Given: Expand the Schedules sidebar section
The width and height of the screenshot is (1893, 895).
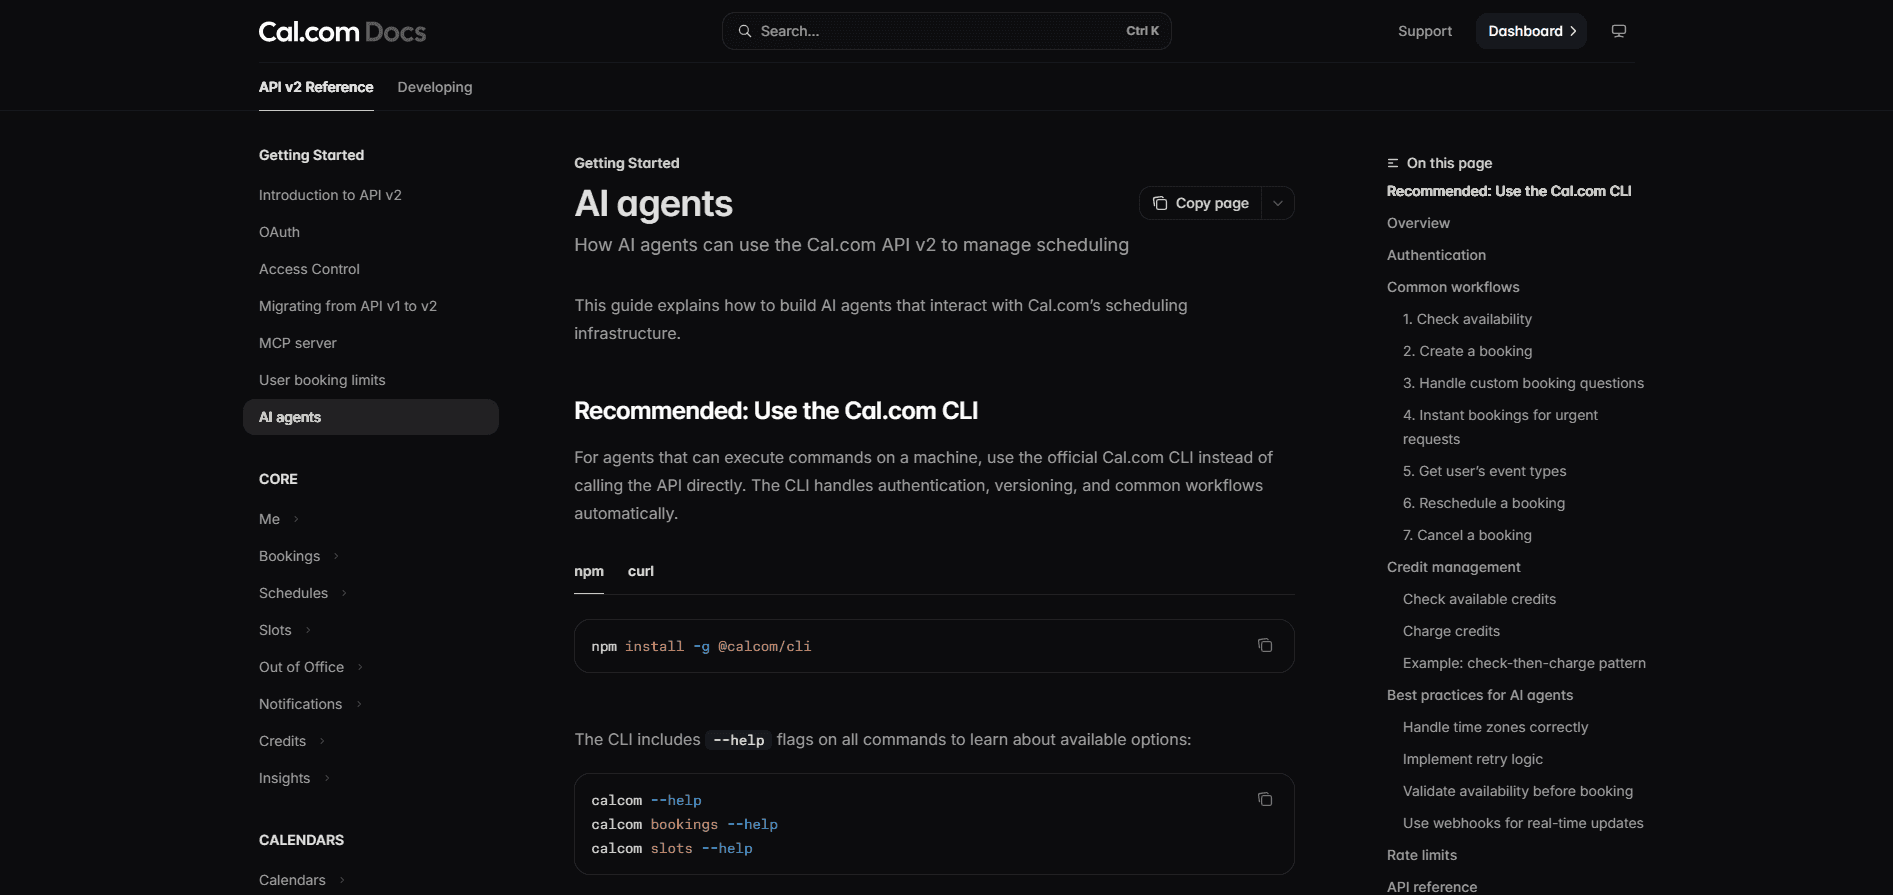Looking at the screenshot, I should point(303,593).
